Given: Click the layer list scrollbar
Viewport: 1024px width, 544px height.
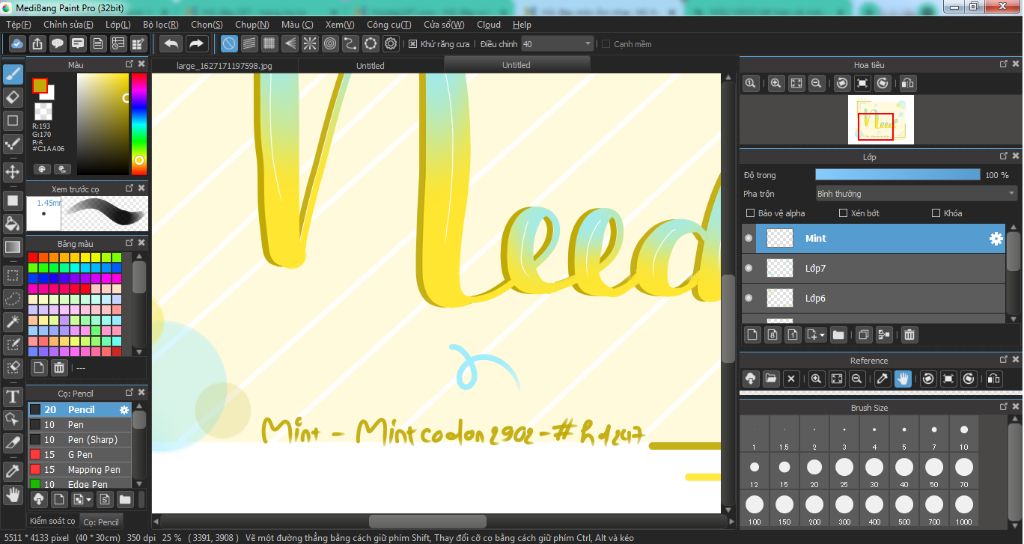Looking at the screenshot, I should pos(1013,251).
